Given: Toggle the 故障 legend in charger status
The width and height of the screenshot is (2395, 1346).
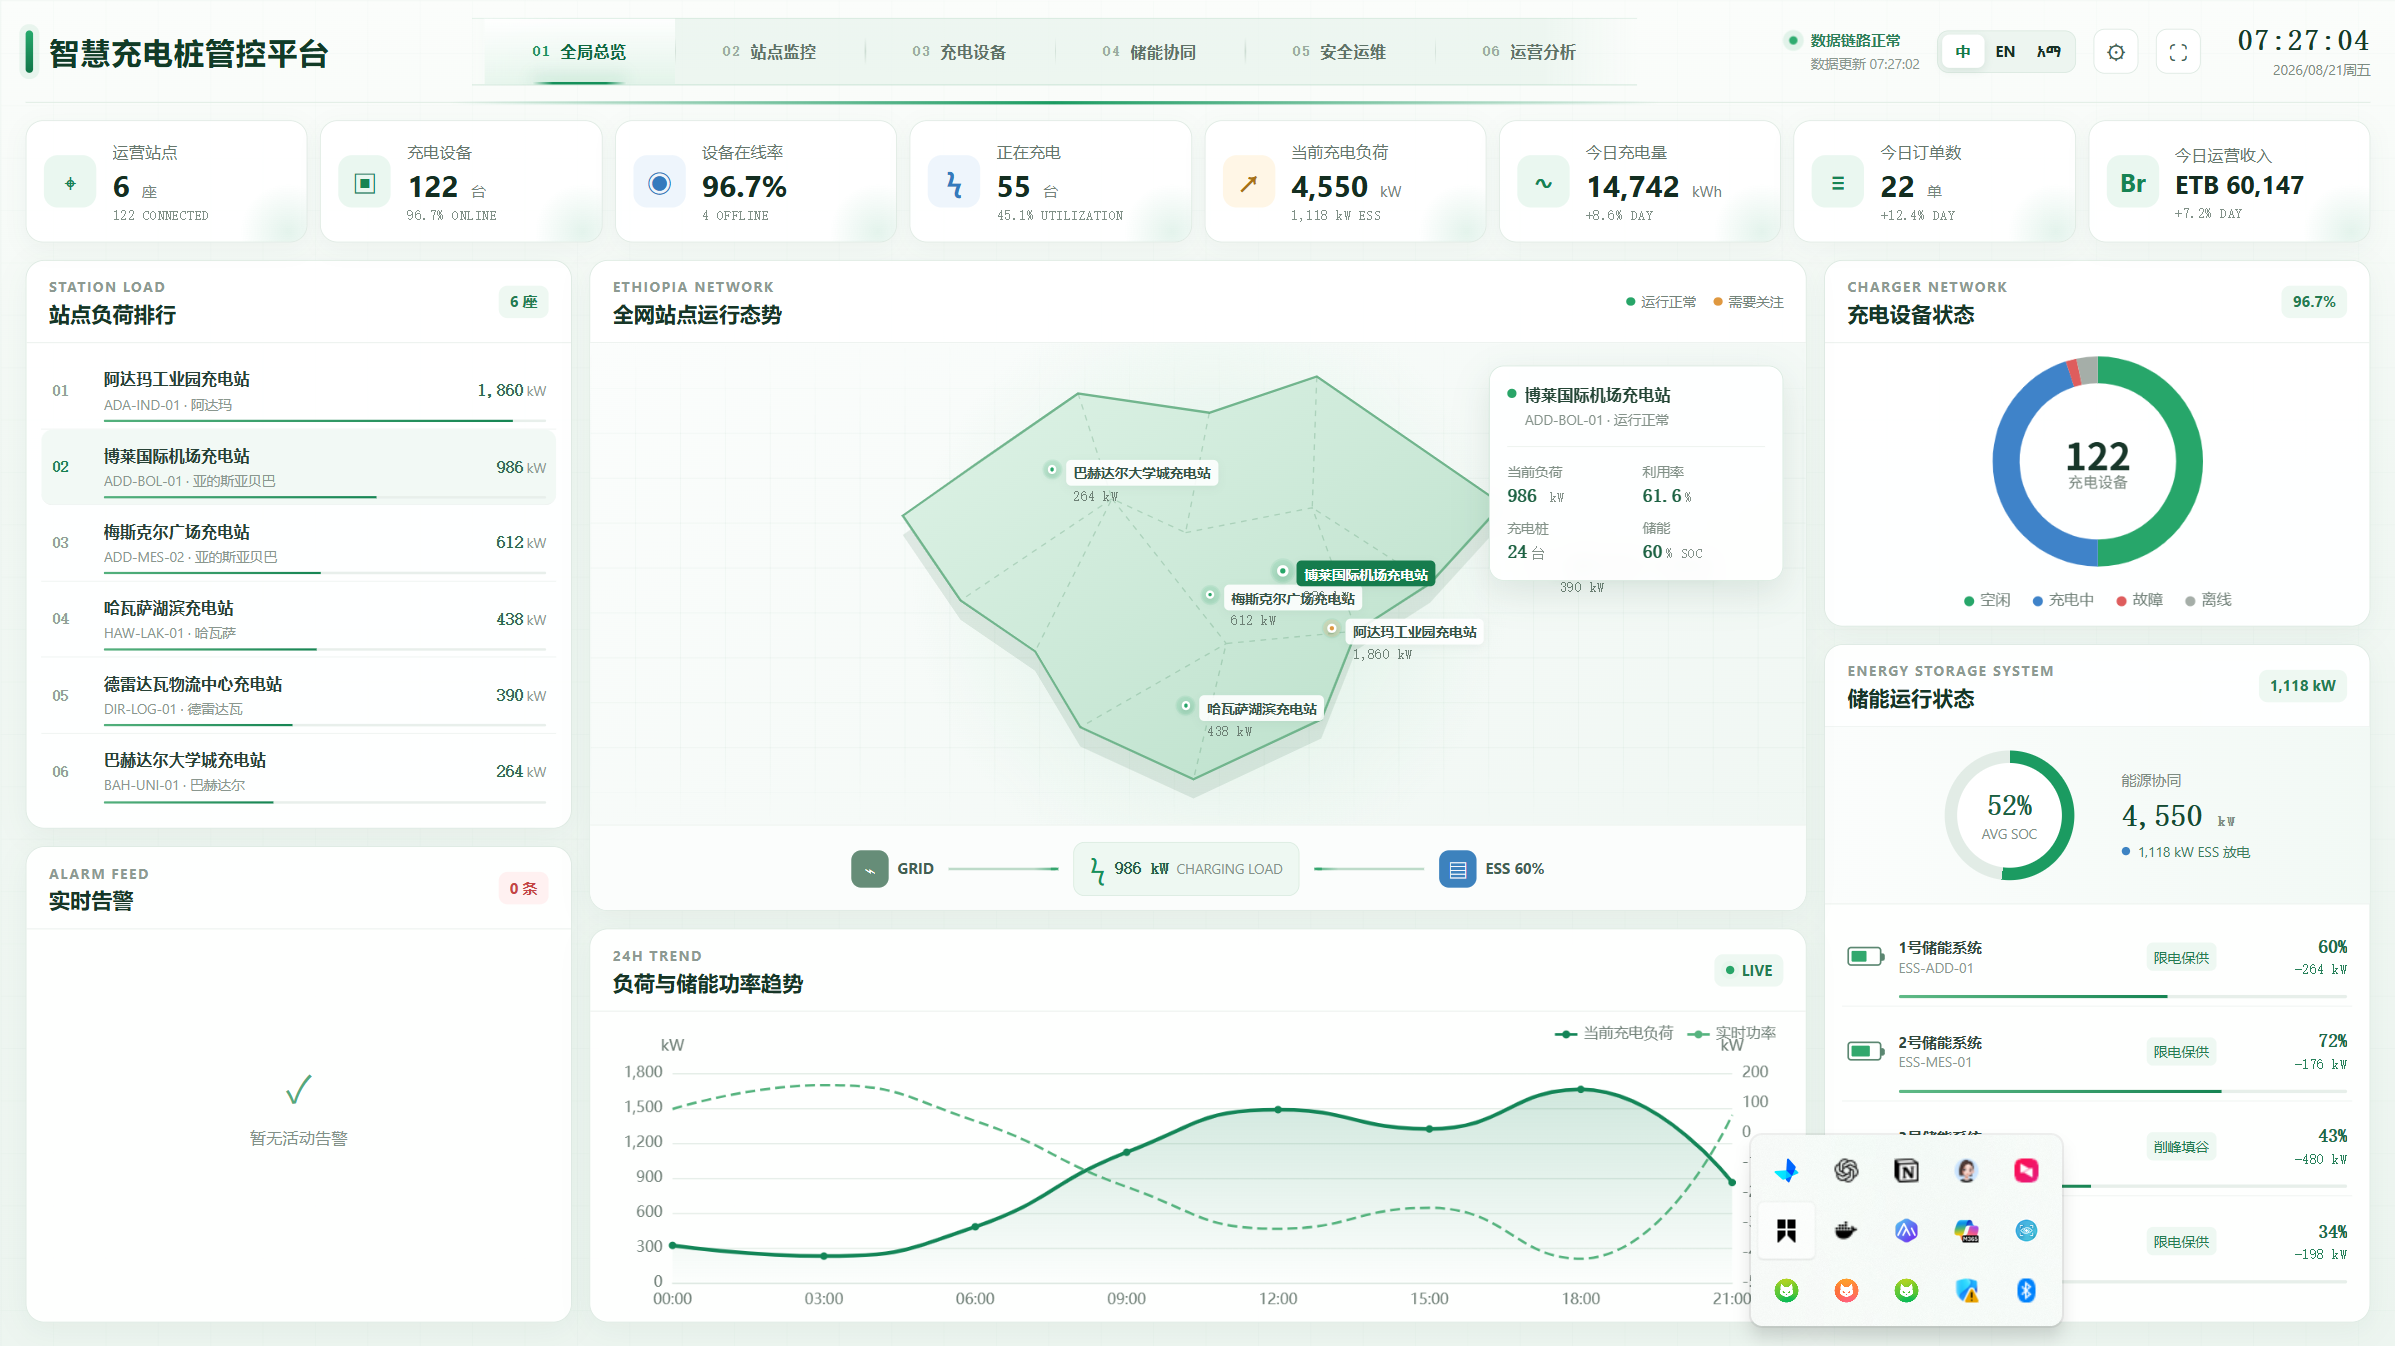Looking at the screenshot, I should (x=2139, y=600).
